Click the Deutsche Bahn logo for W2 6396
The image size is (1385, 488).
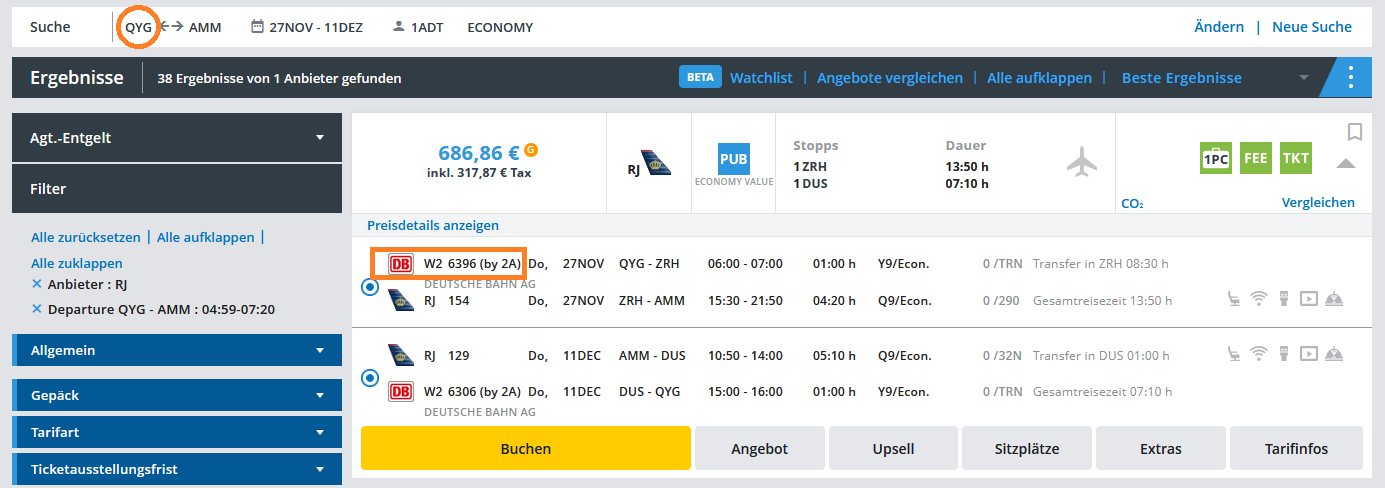click(401, 264)
